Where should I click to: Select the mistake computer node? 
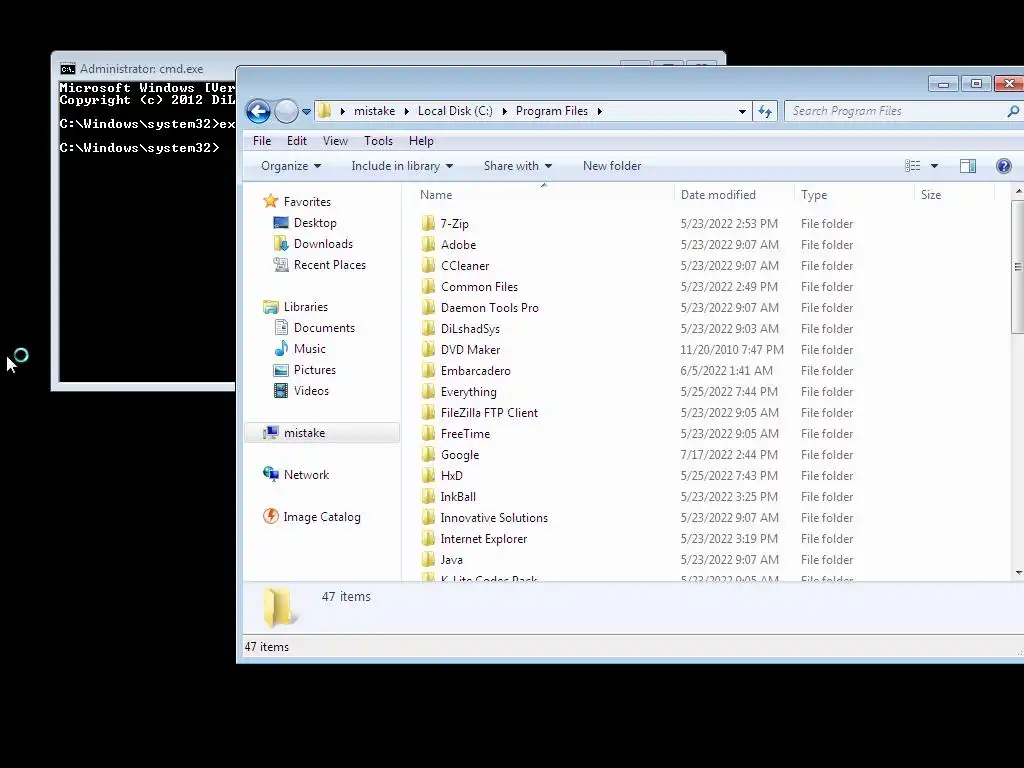click(321, 433)
